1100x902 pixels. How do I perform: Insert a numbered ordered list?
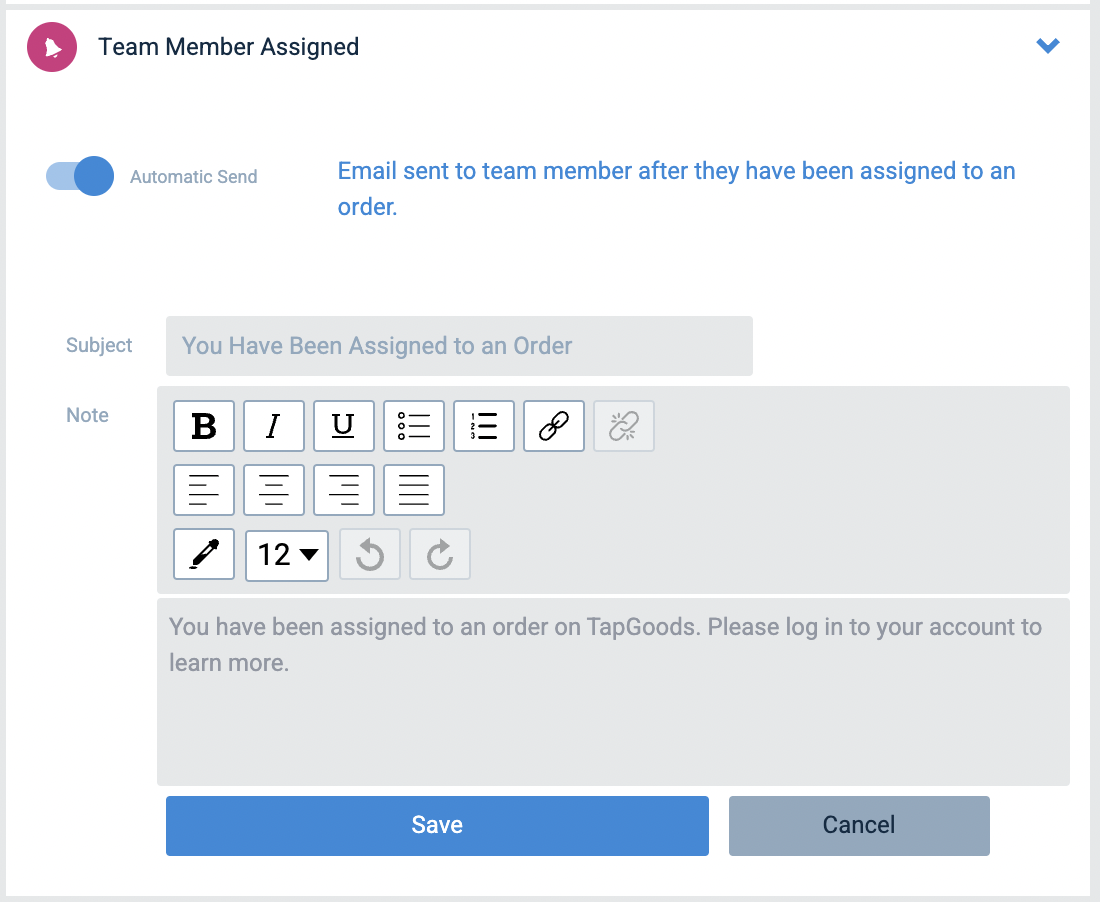pos(484,426)
